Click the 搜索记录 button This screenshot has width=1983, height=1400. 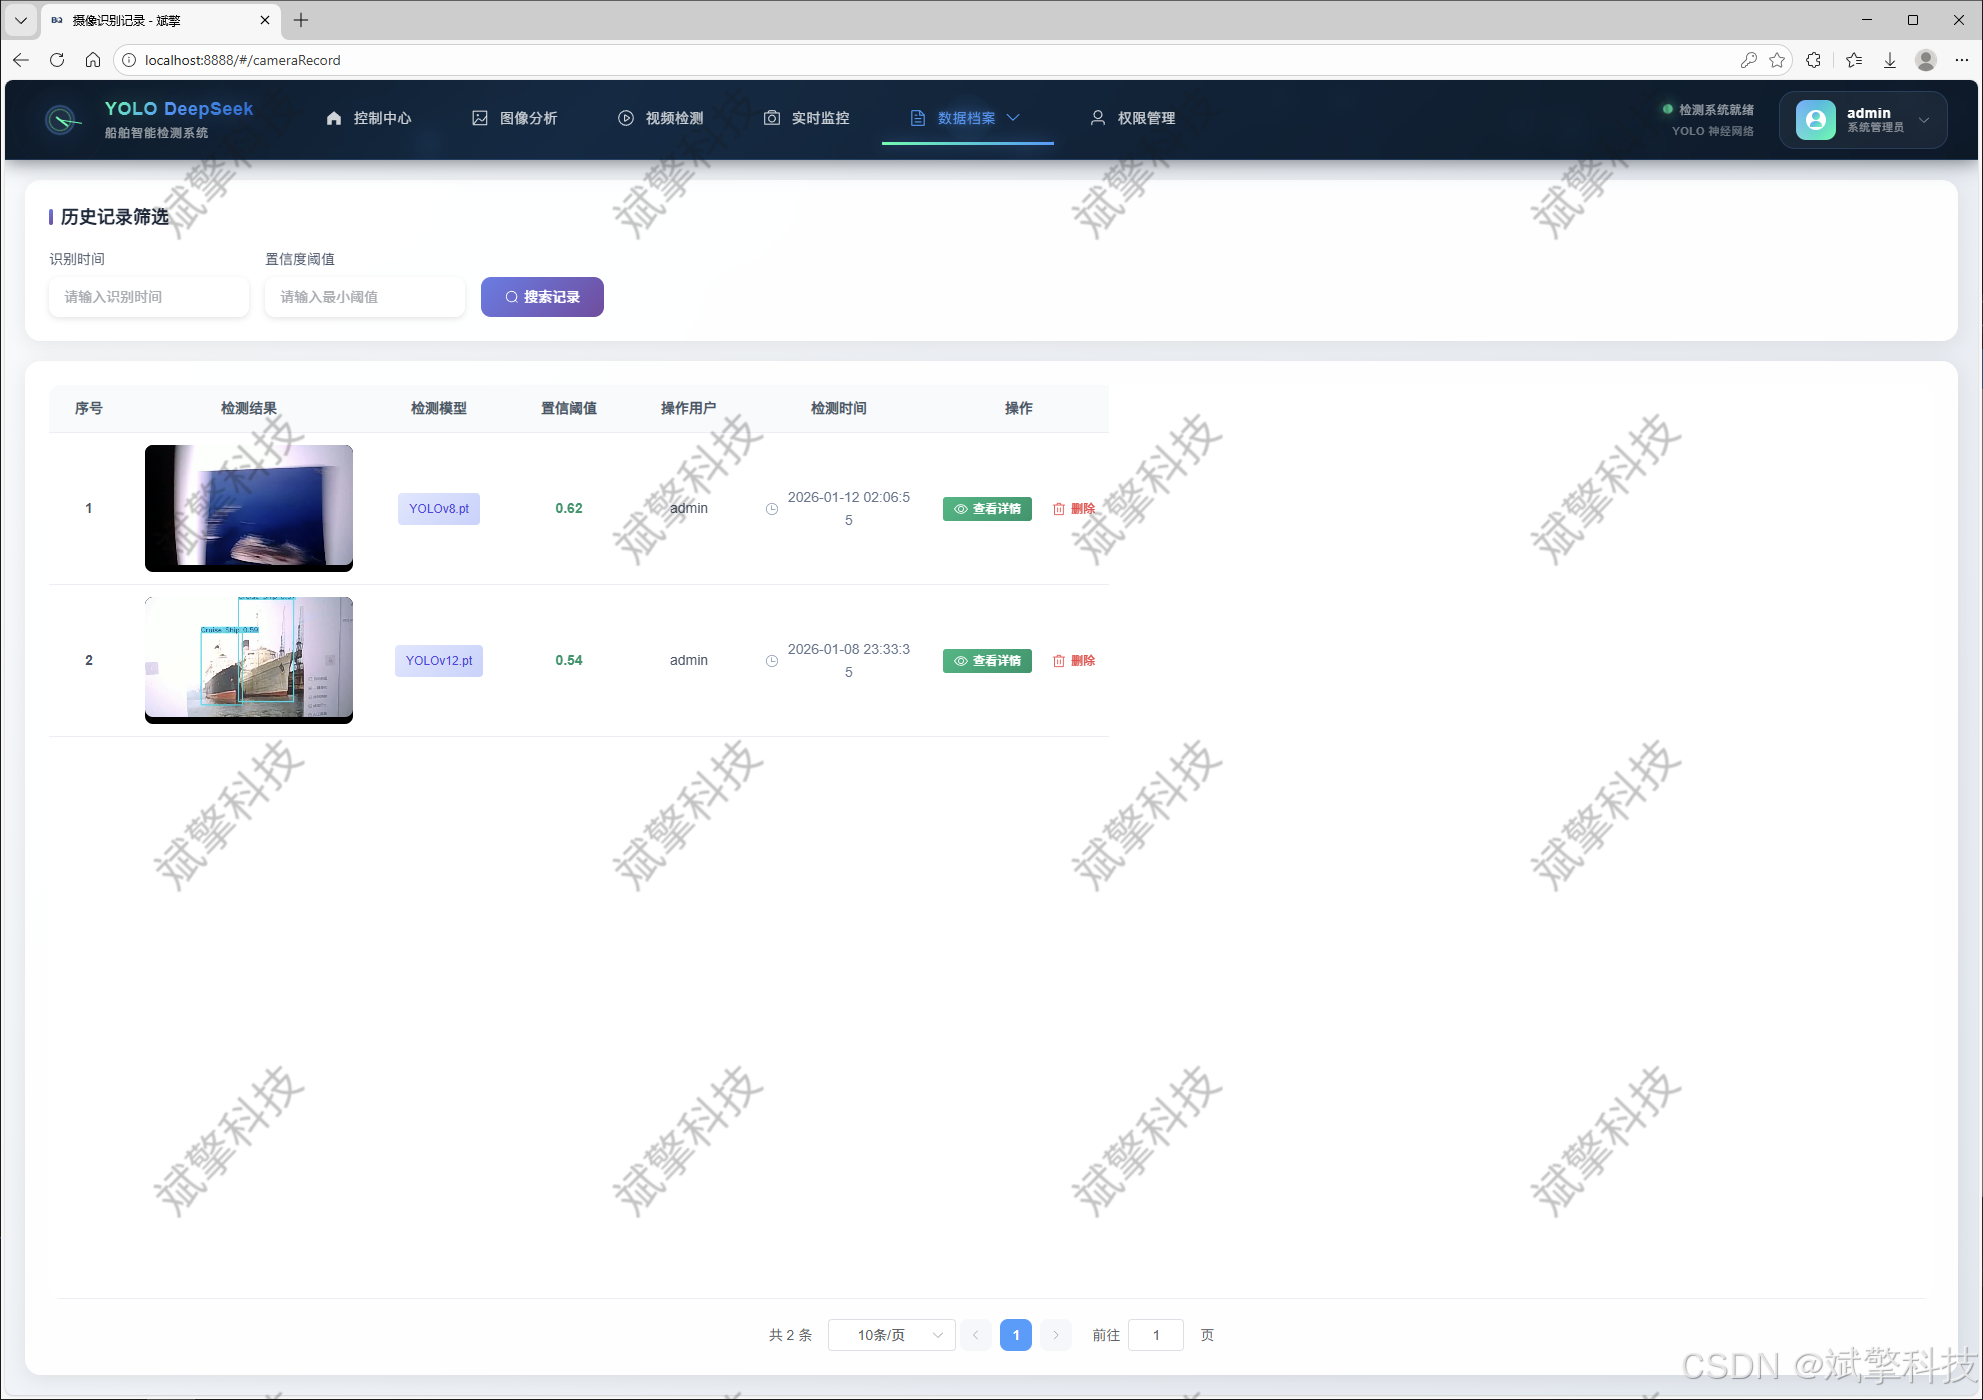pos(542,297)
